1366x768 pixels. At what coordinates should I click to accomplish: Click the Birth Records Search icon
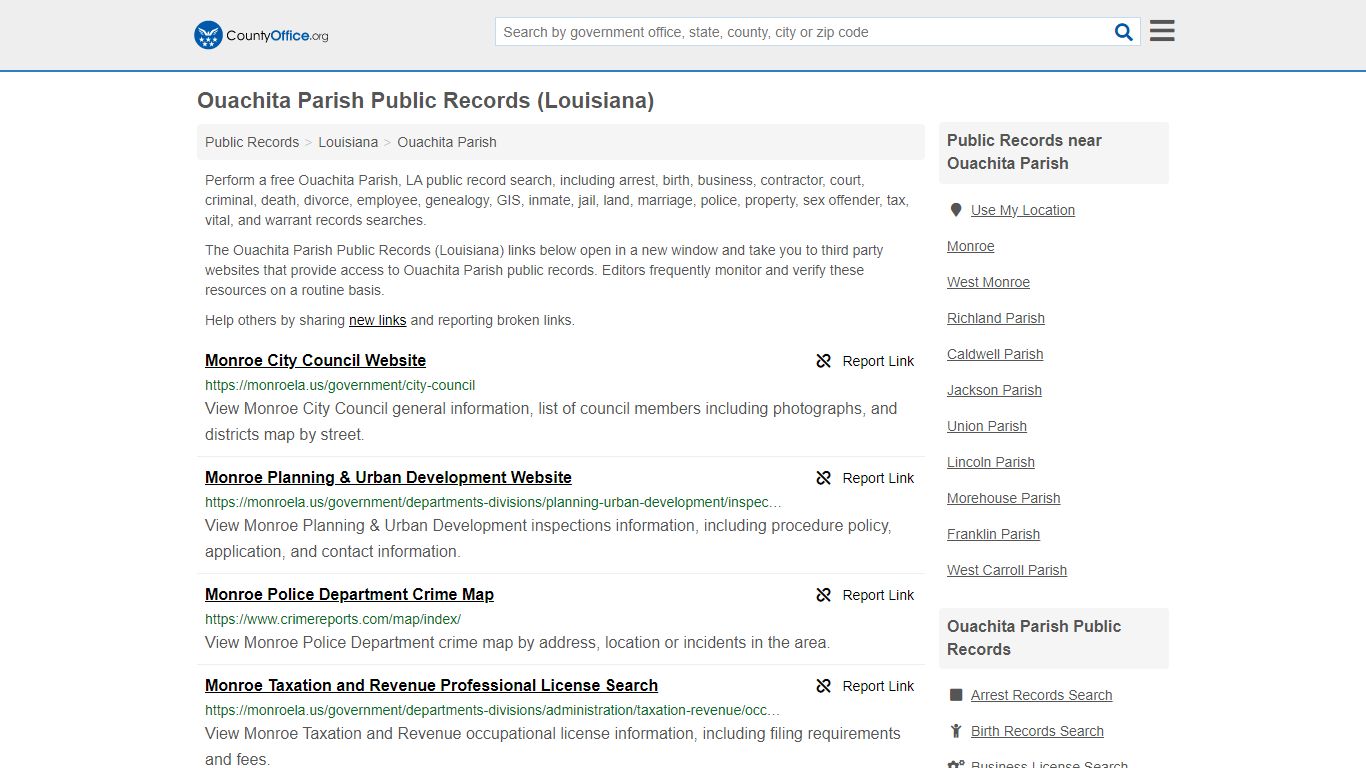956,731
